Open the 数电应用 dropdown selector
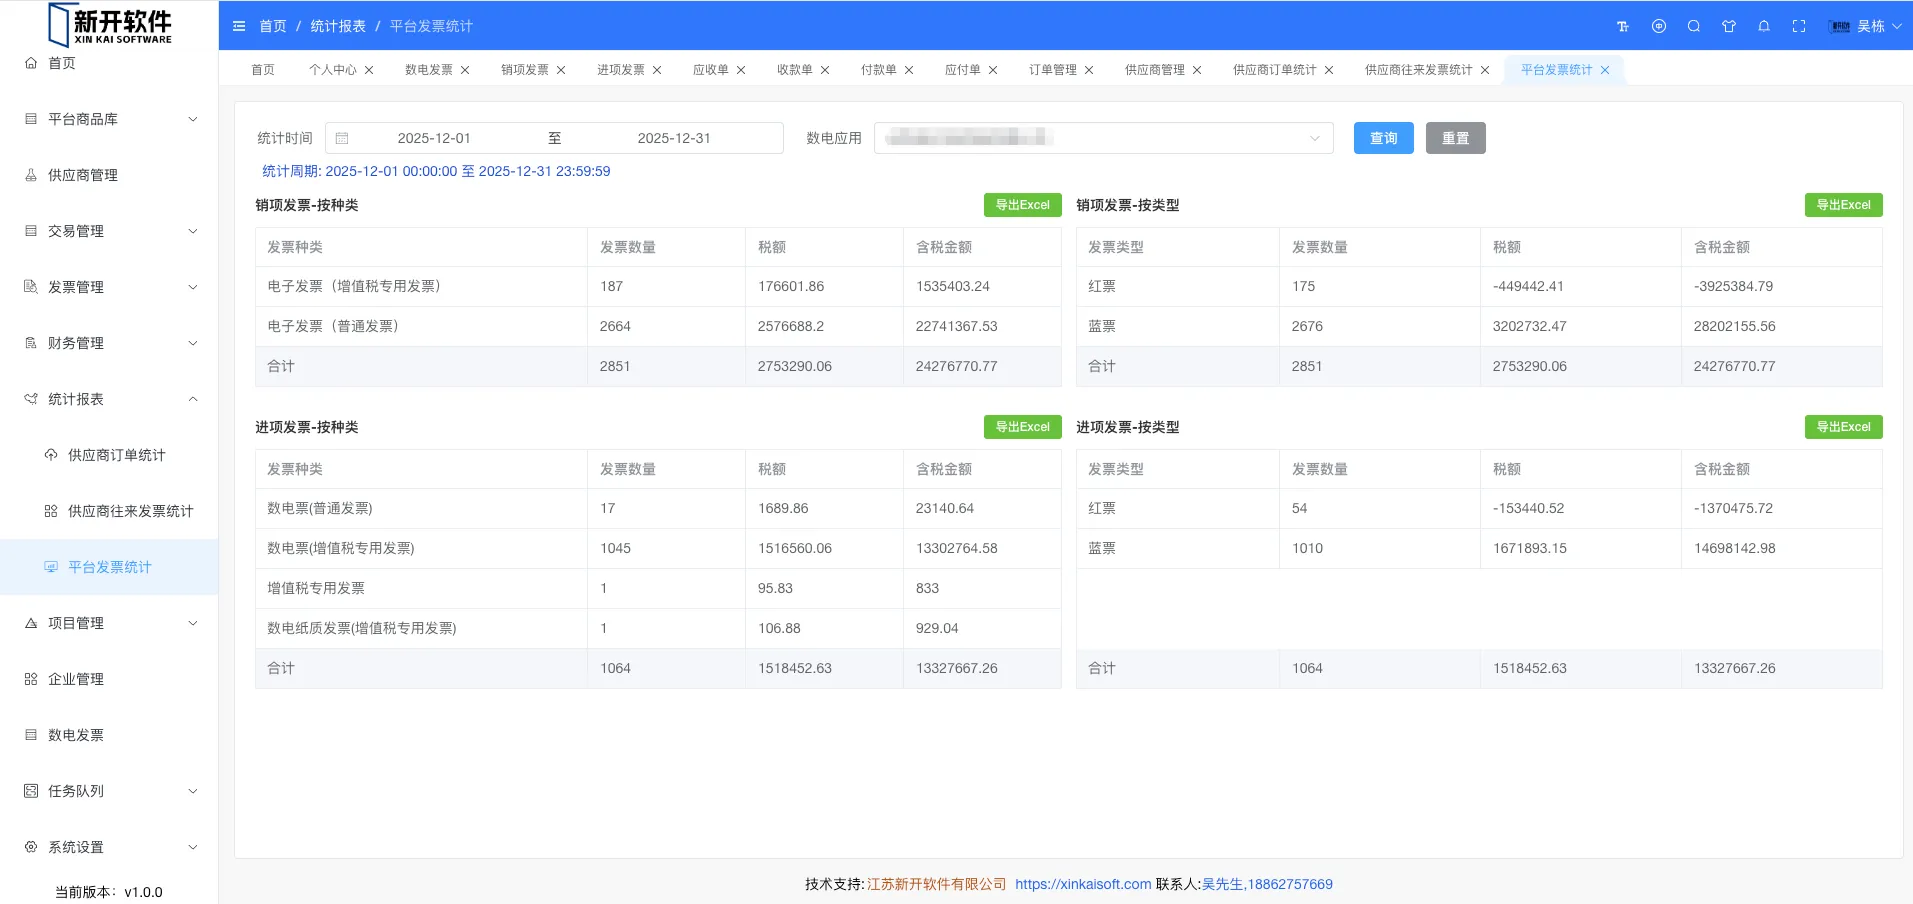Image resolution: width=1913 pixels, height=904 pixels. click(x=1103, y=138)
